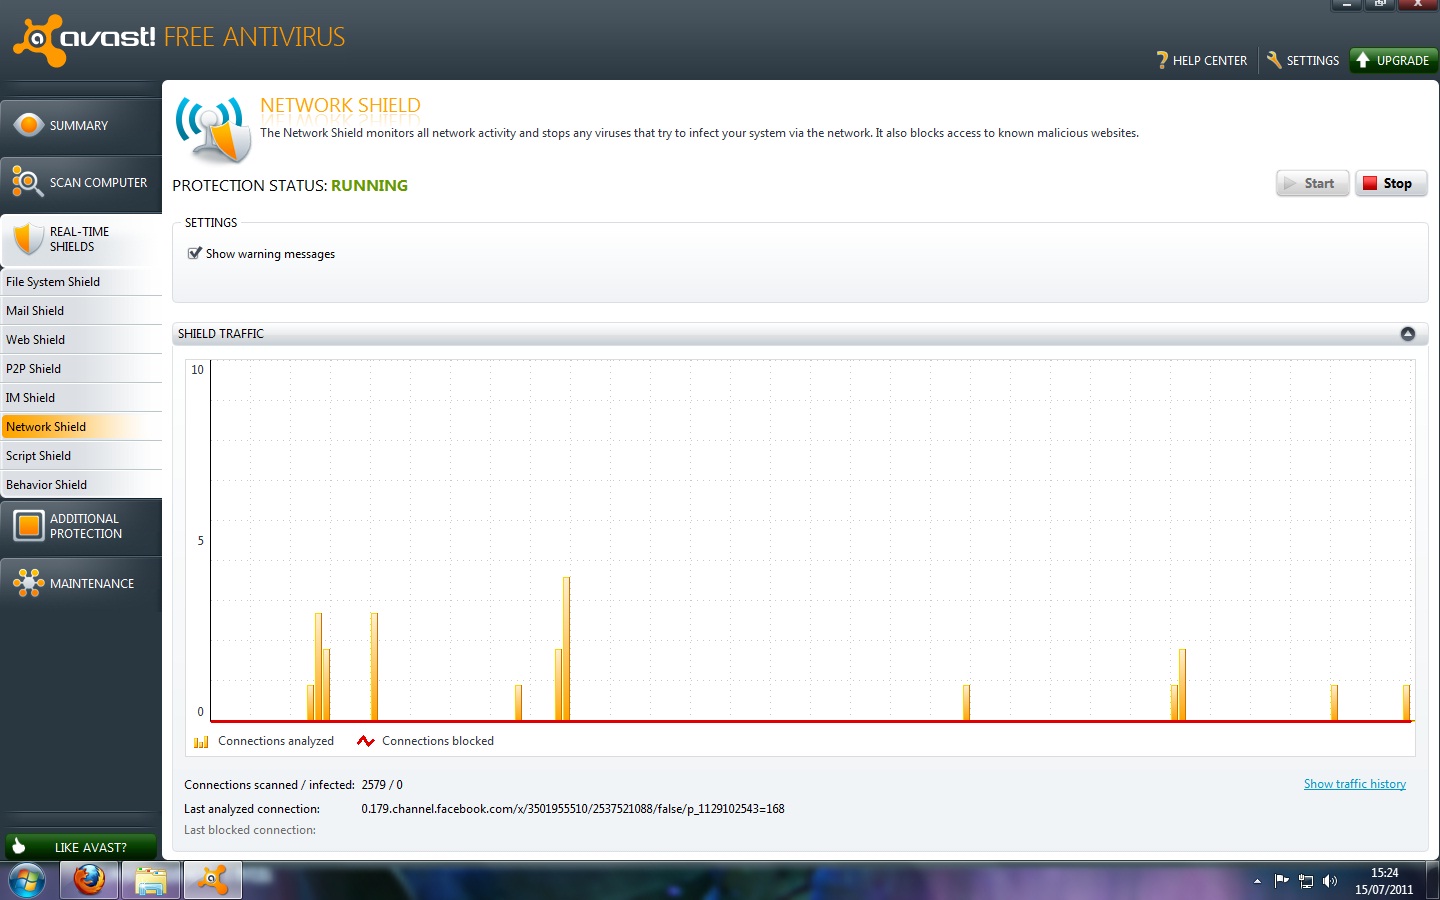Click the Help Center question mark icon
Screen dimensions: 1440x900
(1162, 61)
